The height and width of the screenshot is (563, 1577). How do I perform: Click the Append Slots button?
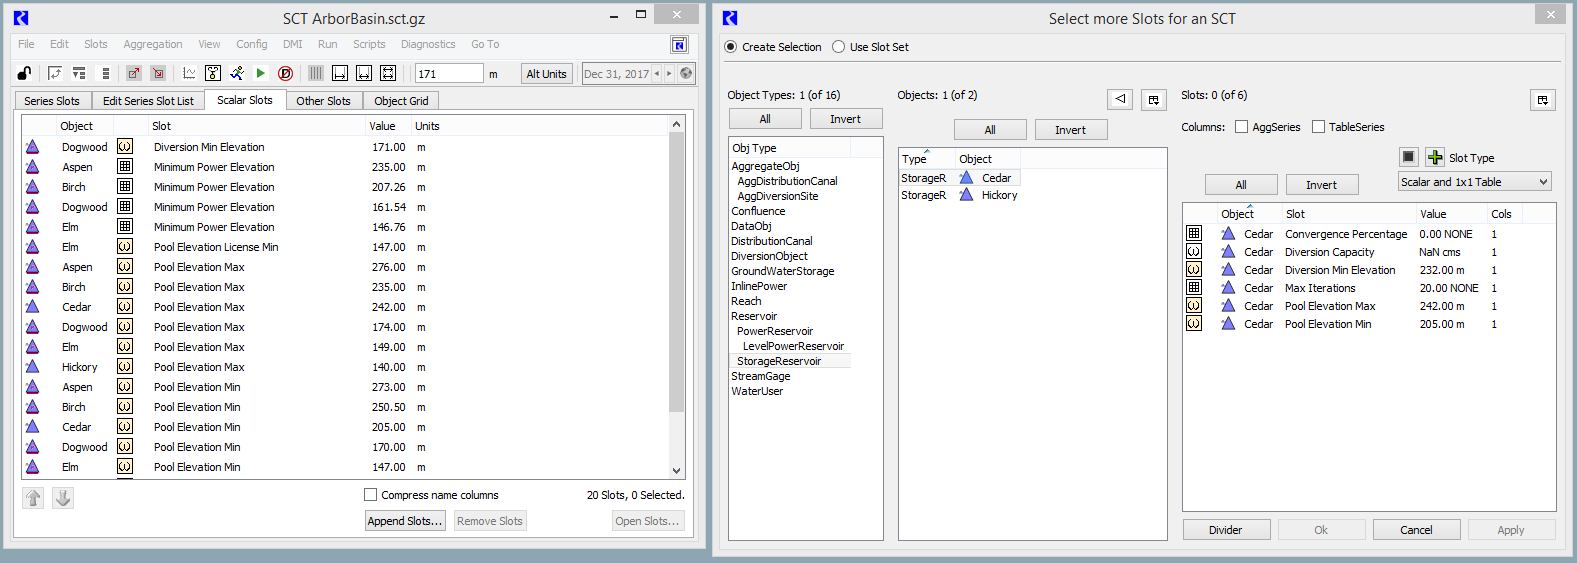point(404,521)
